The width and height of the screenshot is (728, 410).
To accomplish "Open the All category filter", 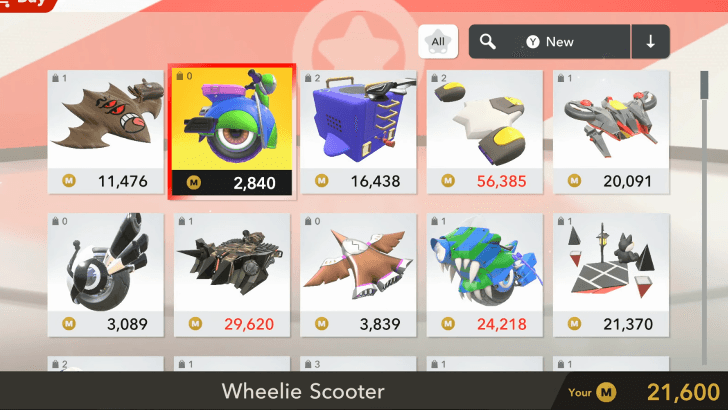I will point(438,42).
